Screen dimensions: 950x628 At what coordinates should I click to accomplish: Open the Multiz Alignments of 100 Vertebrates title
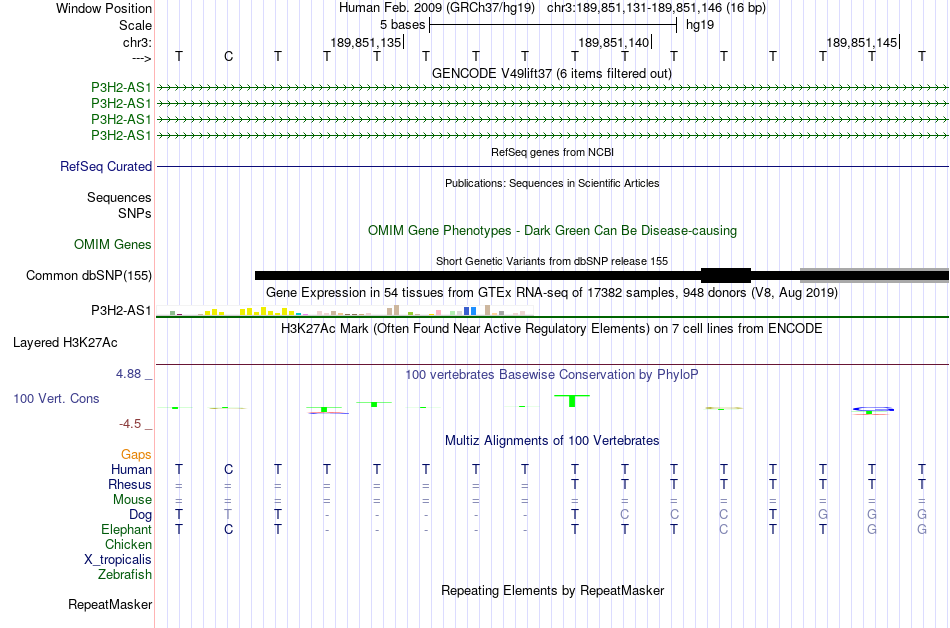[552, 441]
